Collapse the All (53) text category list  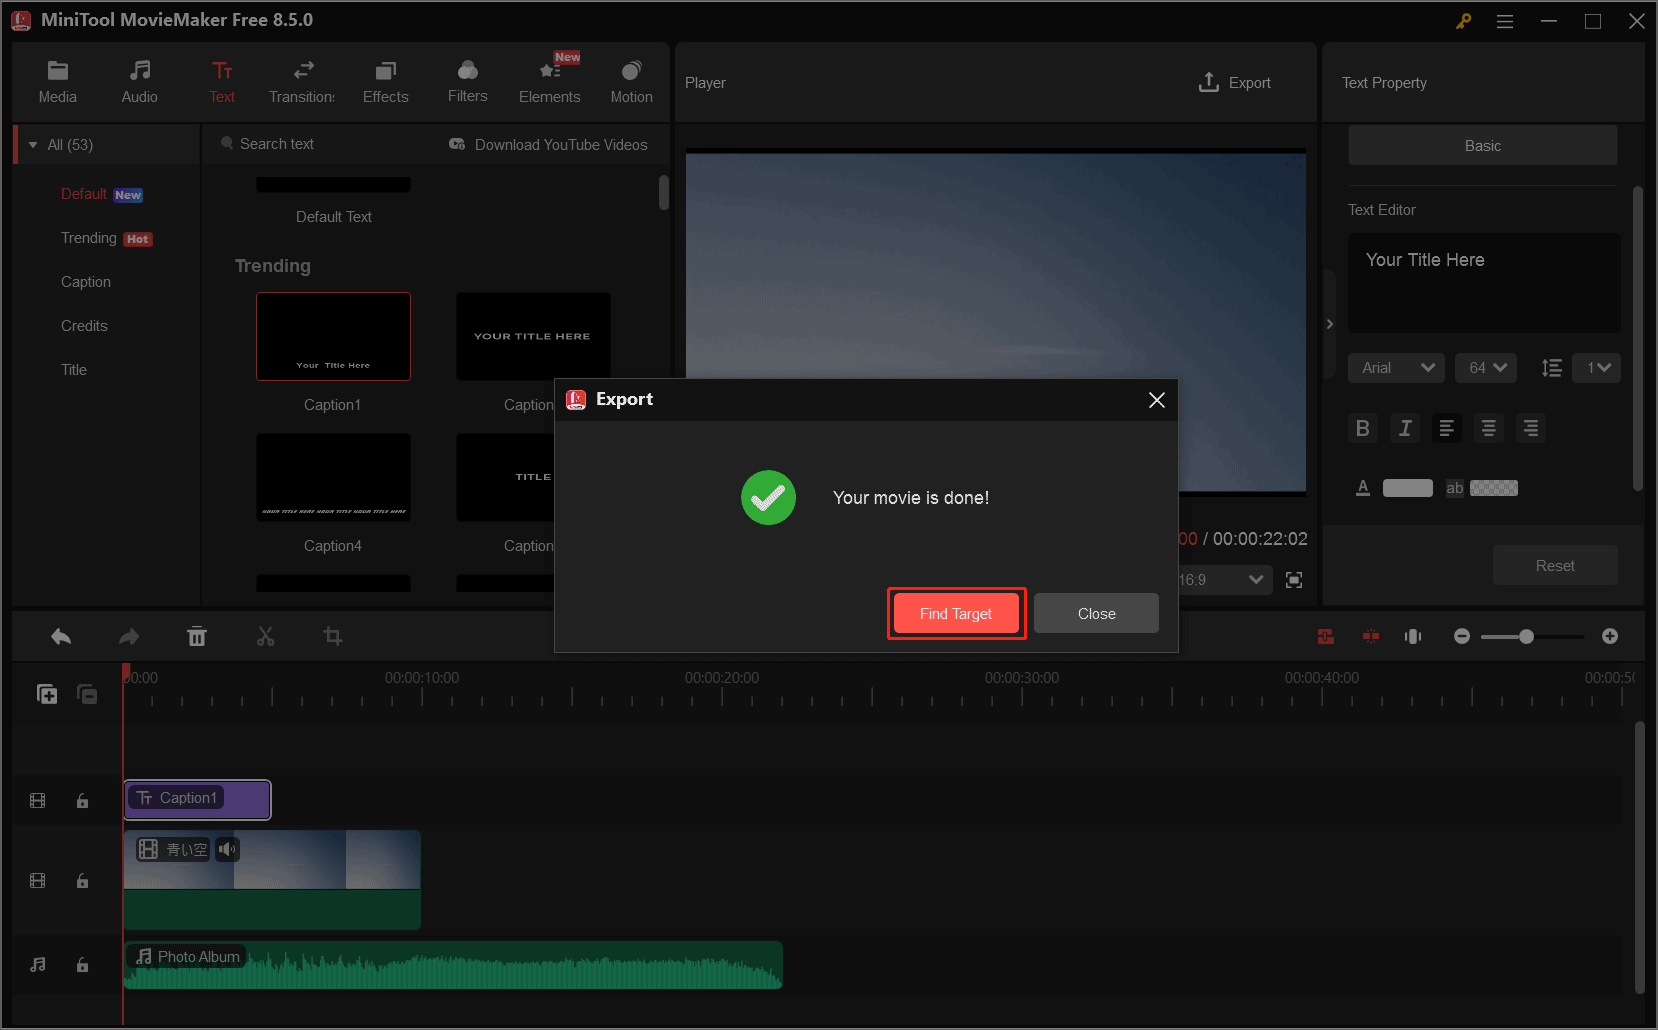(x=33, y=144)
